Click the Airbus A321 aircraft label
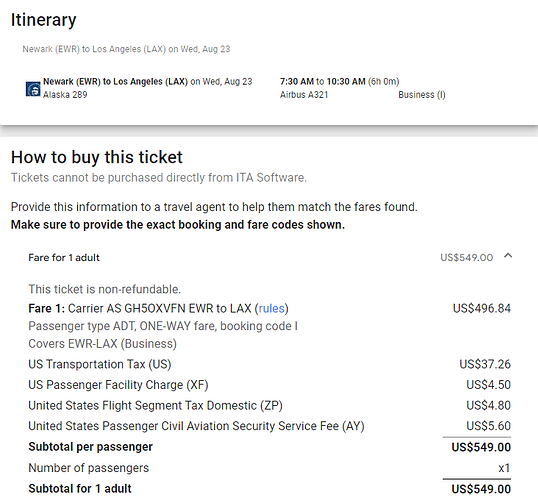The image size is (538, 500). [x=304, y=94]
